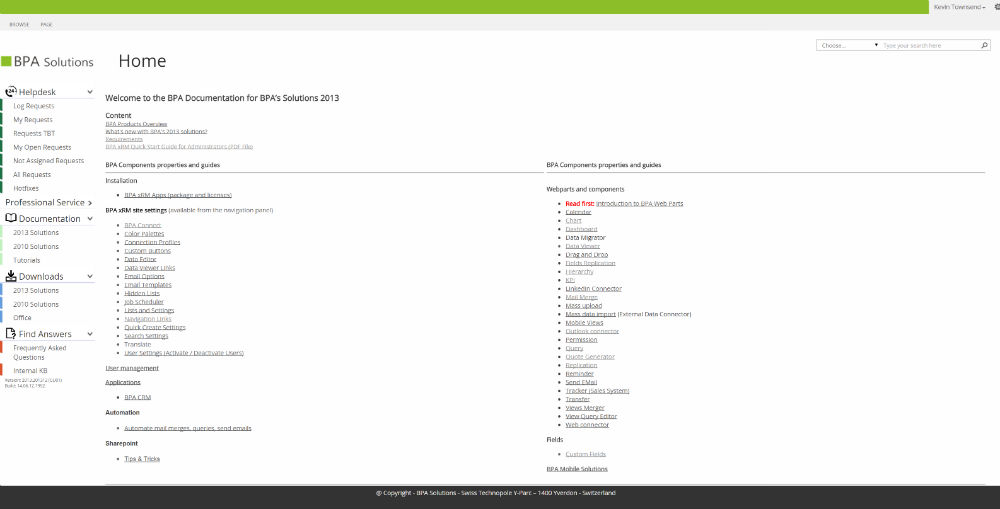Open Frequently Asked Questions in sidebar

[38, 352]
